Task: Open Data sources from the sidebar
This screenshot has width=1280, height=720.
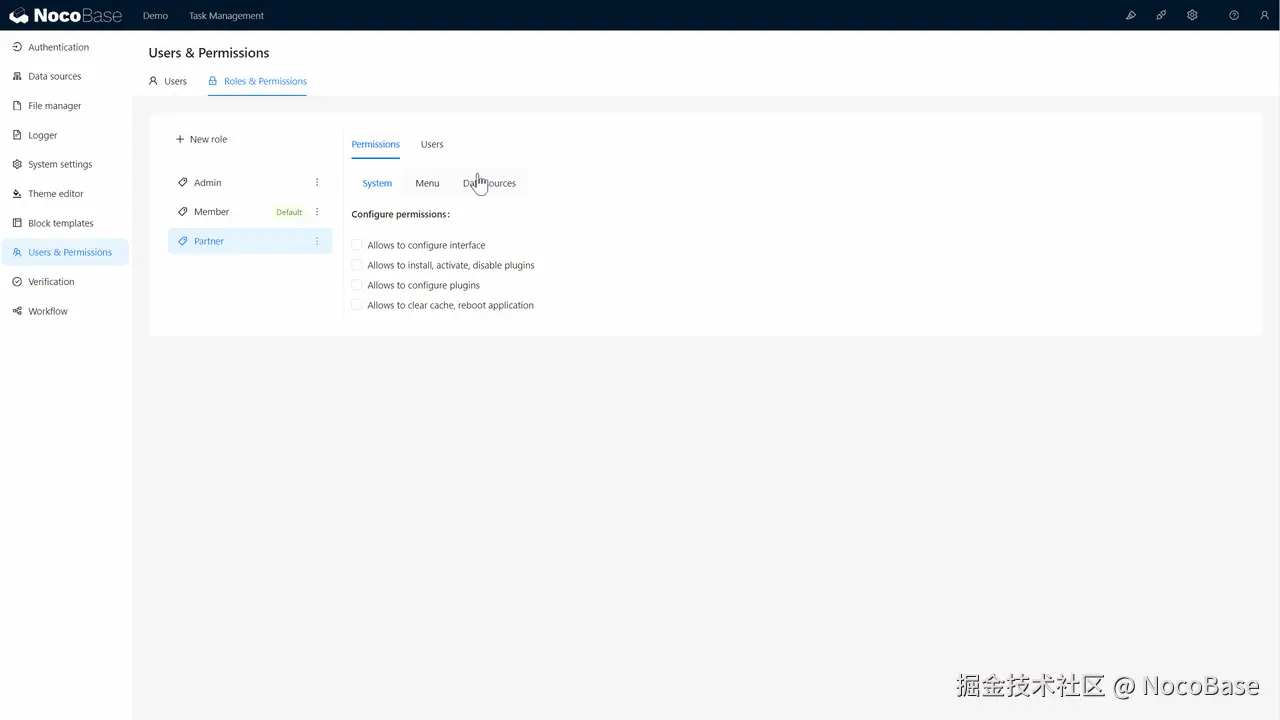Action: point(54,76)
